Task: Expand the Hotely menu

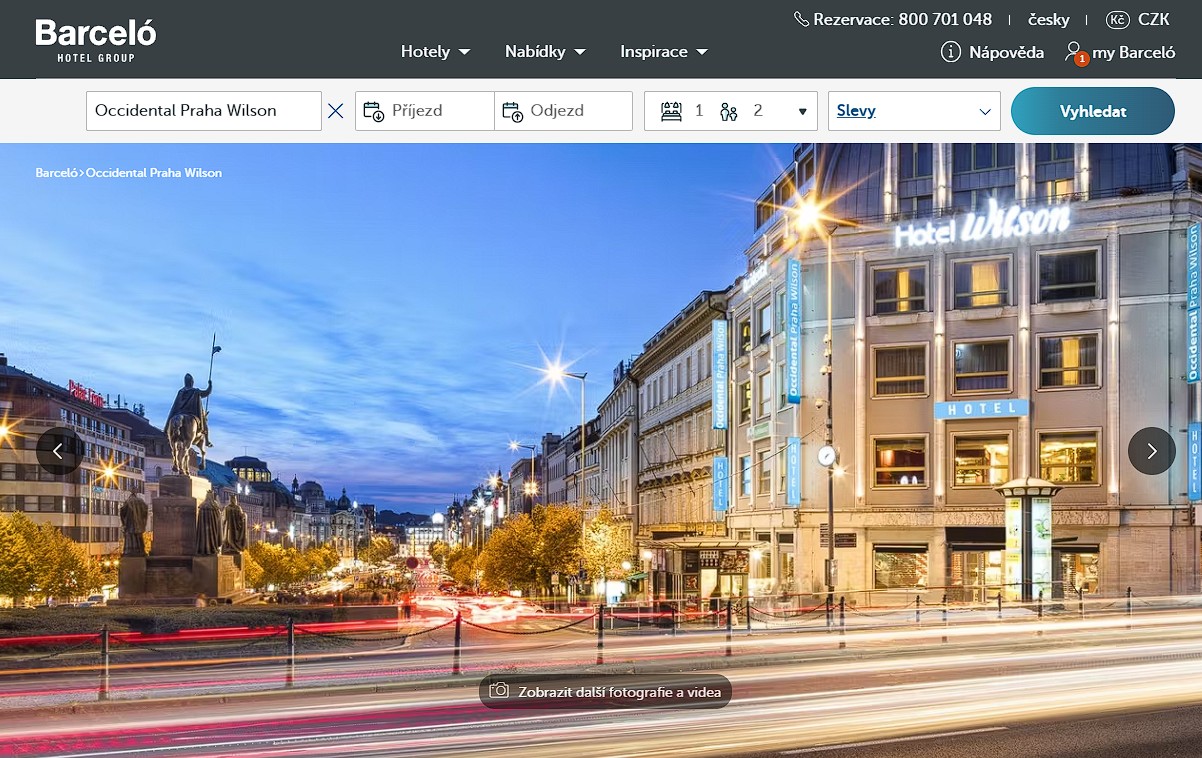Action: [x=436, y=52]
